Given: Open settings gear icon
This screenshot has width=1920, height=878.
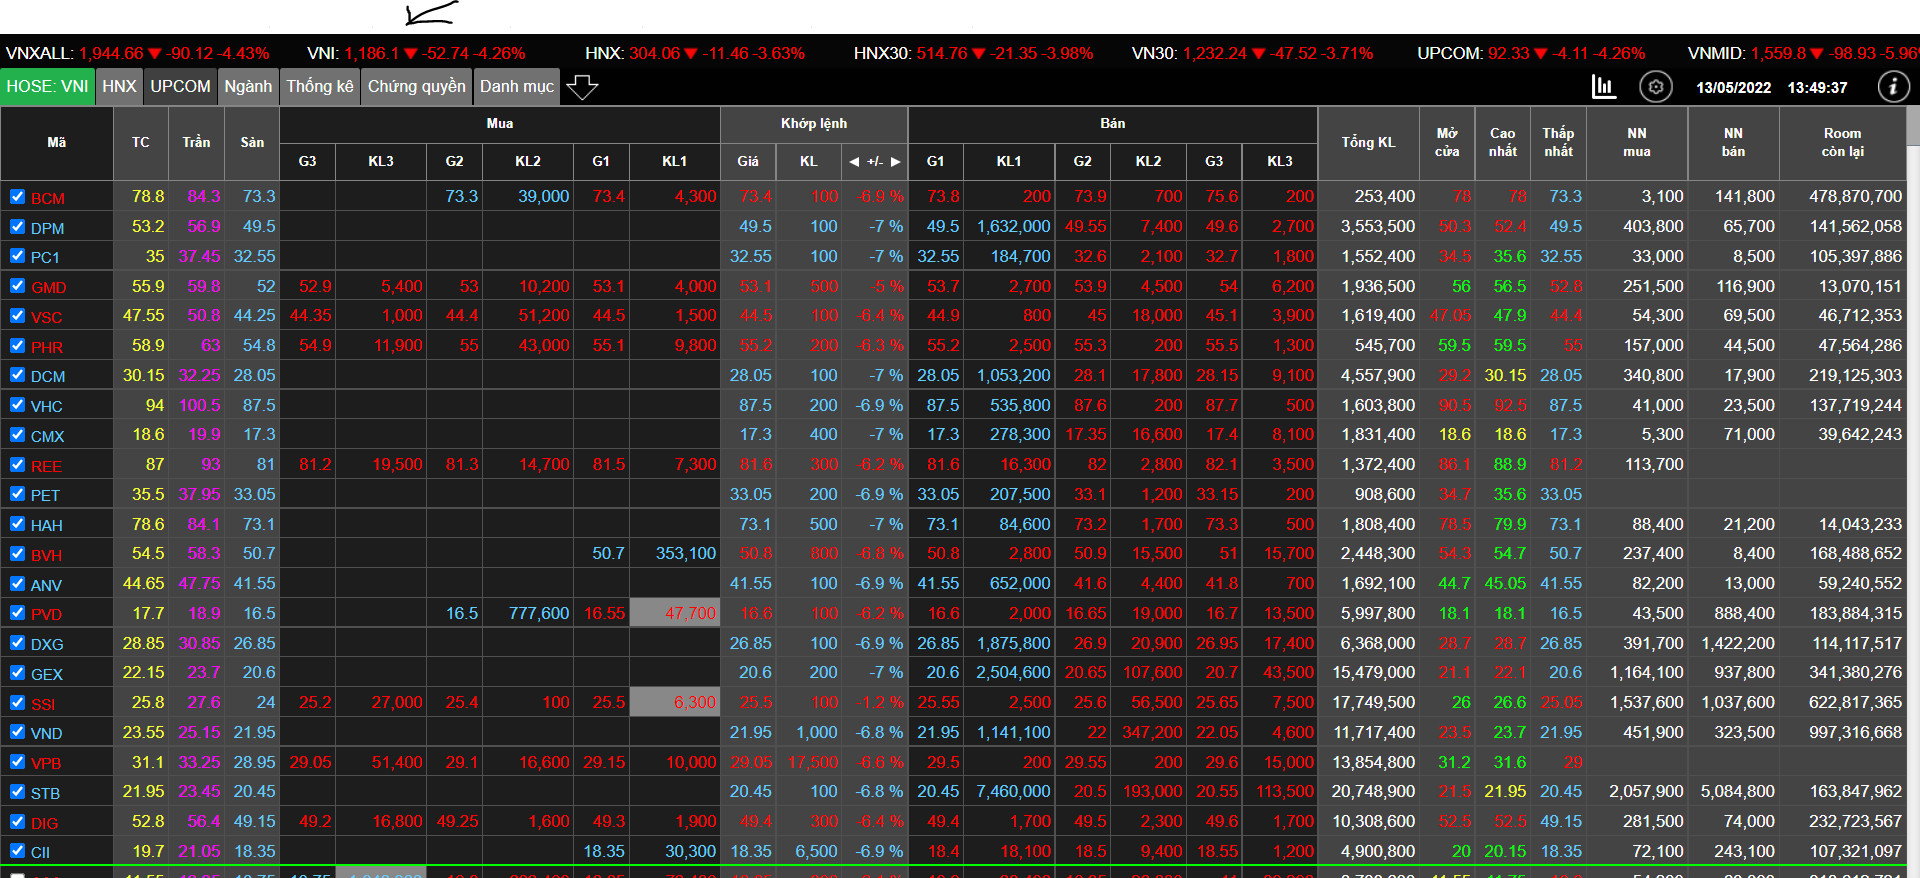Looking at the screenshot, I should [x=1656, y=87].
